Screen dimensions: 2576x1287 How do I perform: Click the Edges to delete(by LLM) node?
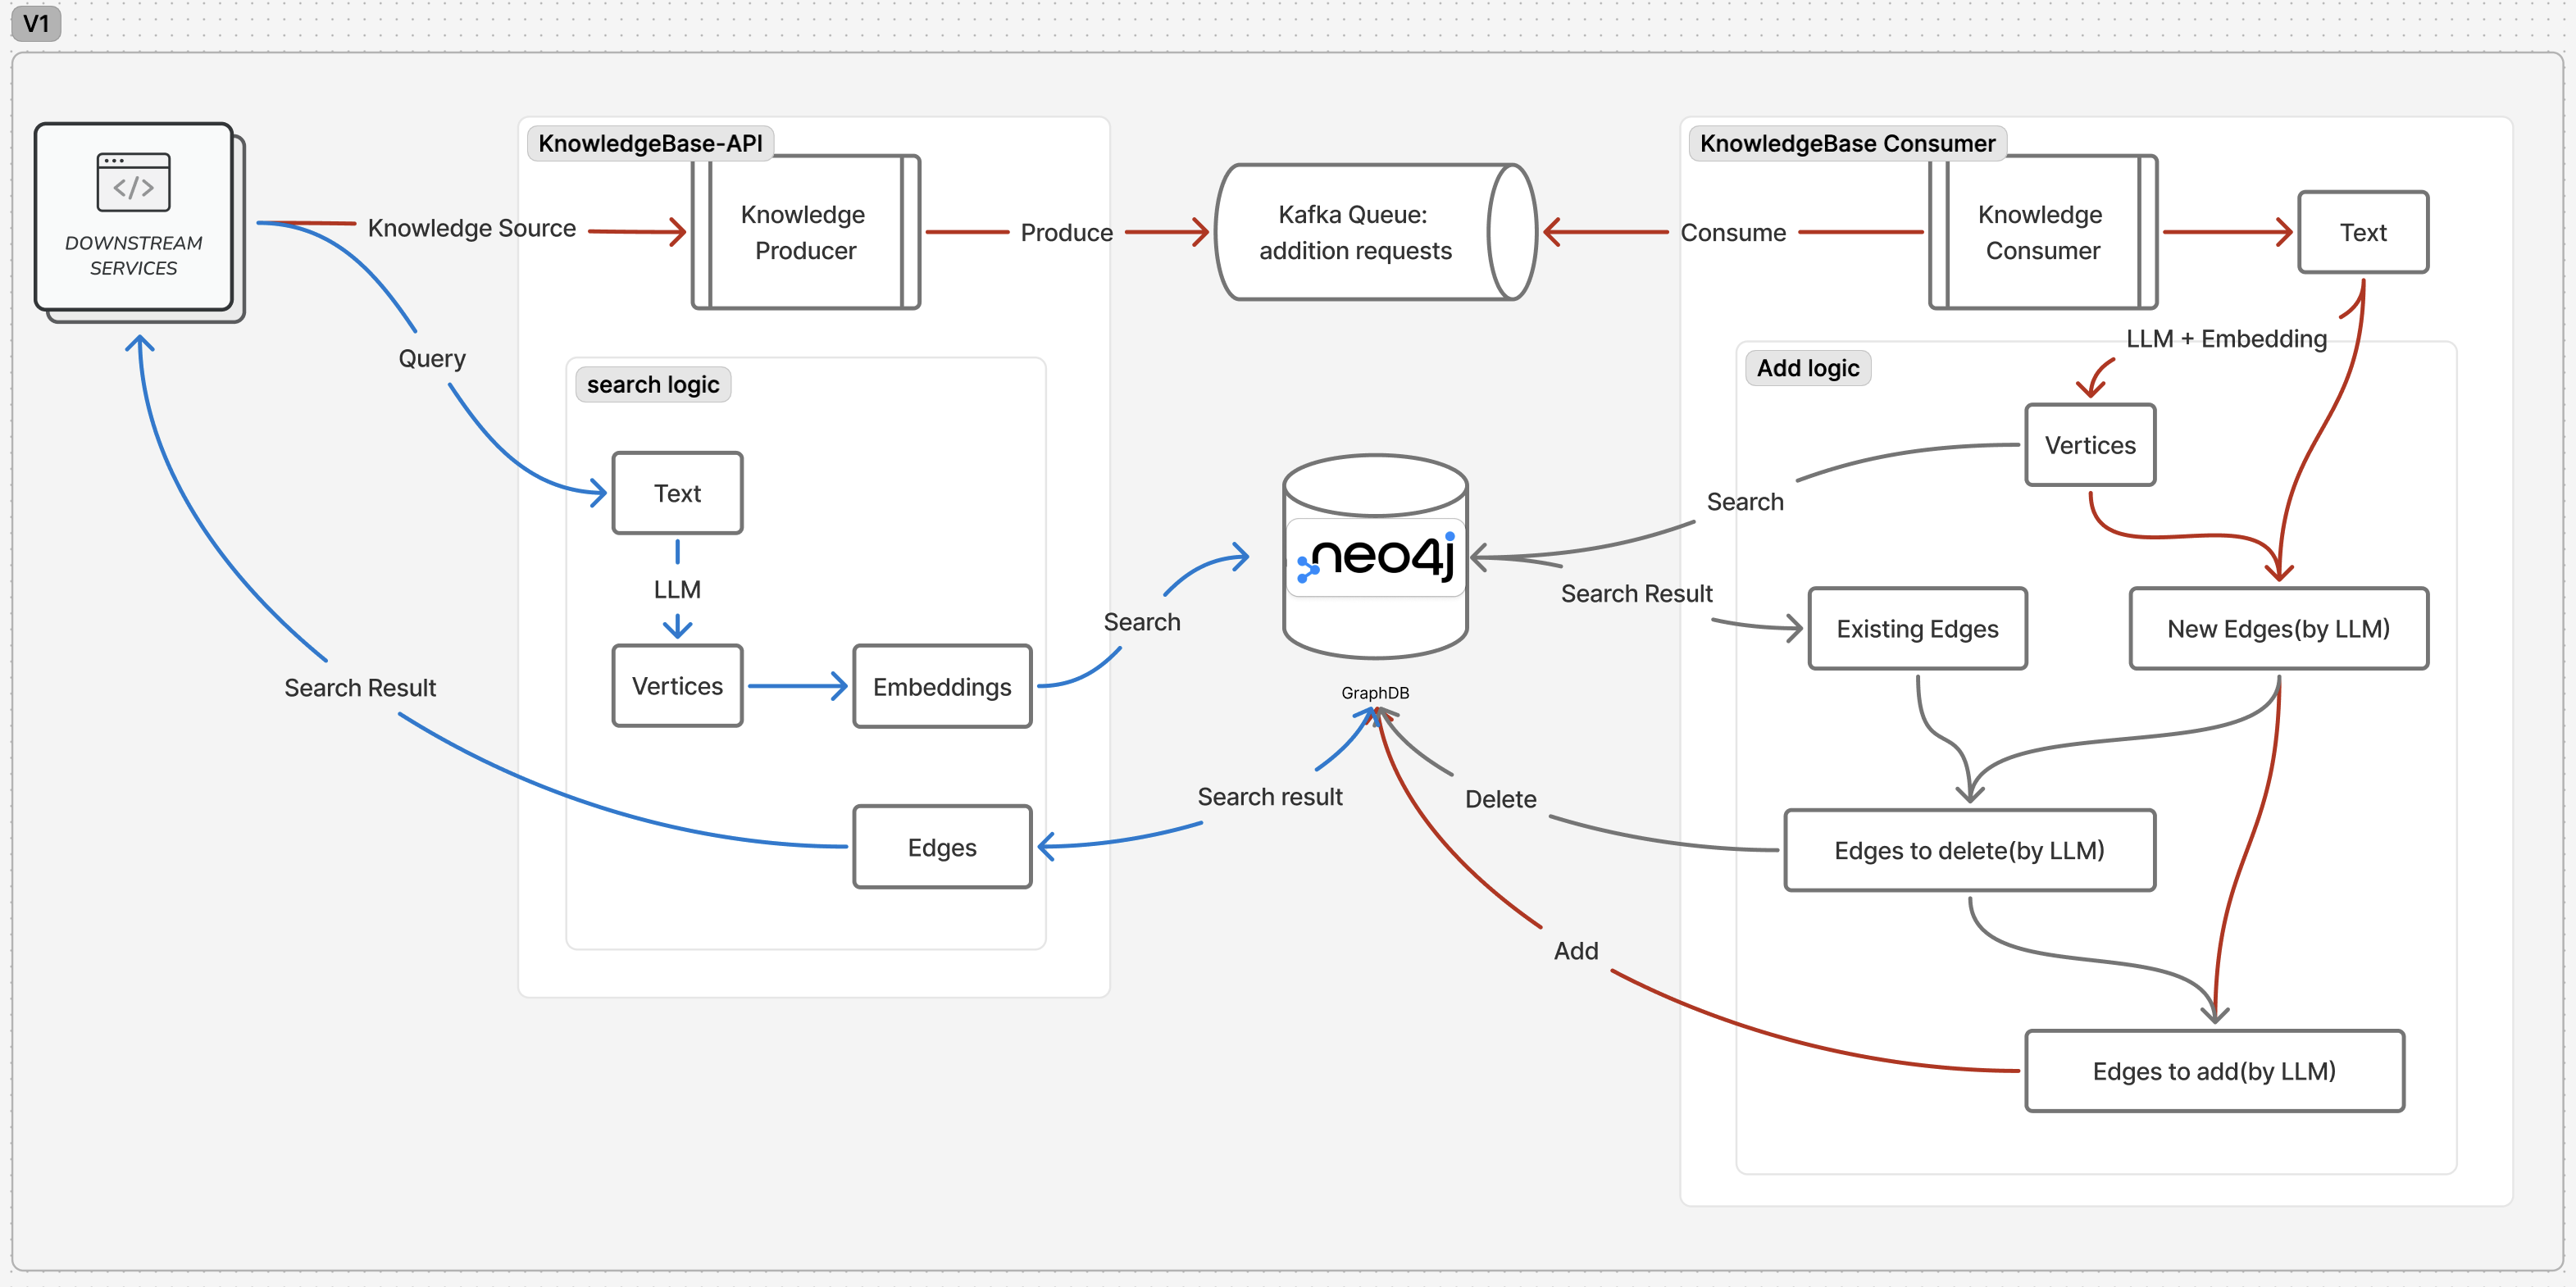point(1969,851)
